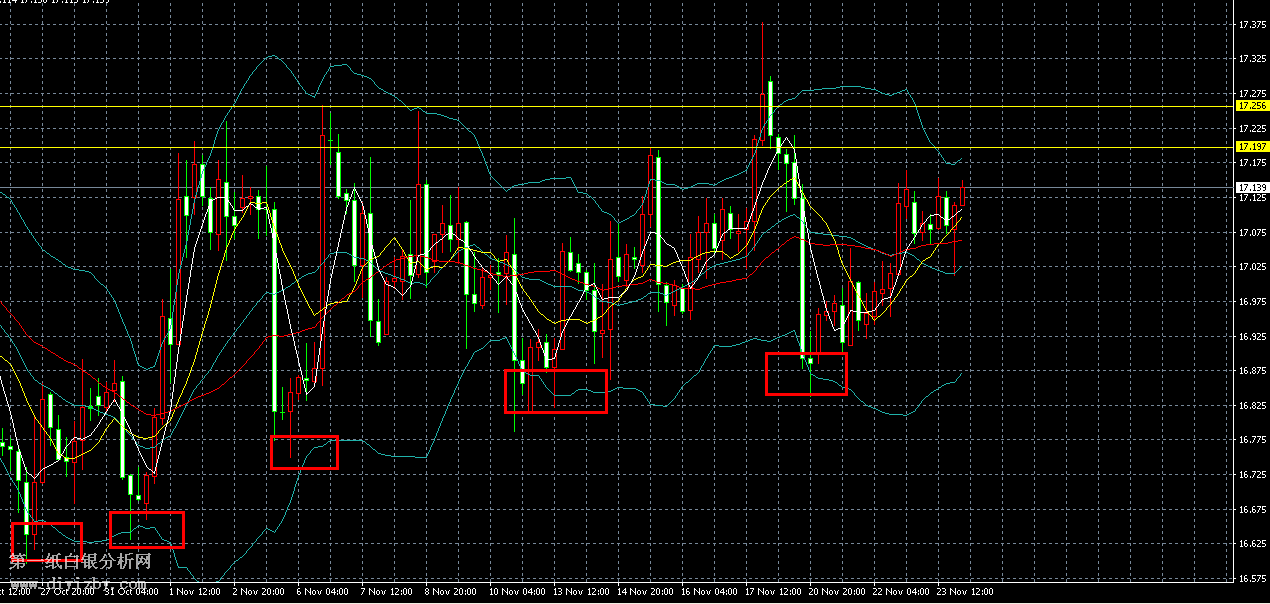
Task: Click the 16.575 price scale label
Action: coord(1251,580)
